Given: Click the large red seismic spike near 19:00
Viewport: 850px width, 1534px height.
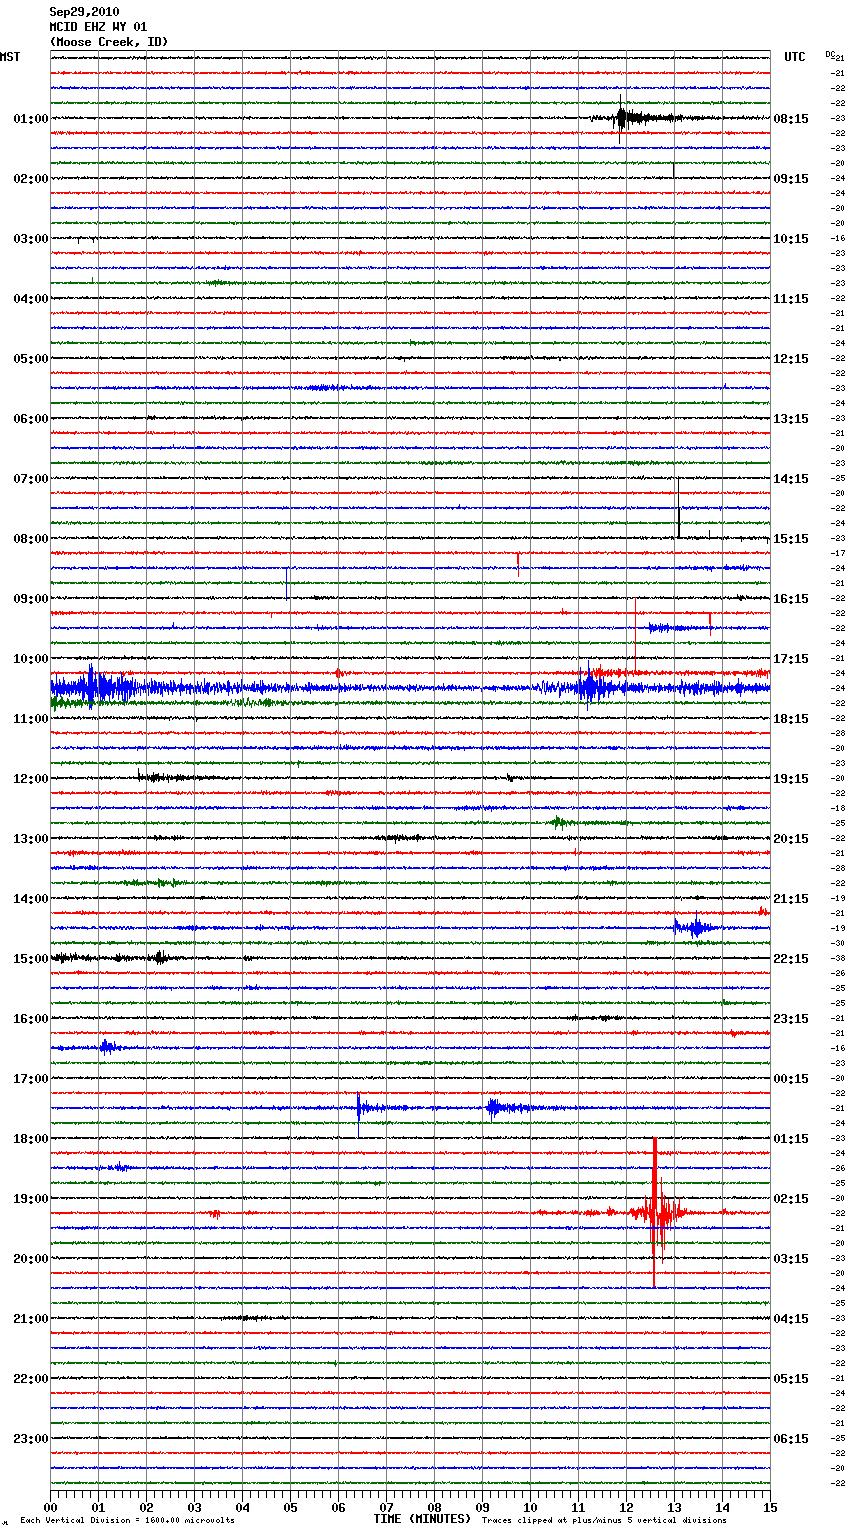Looking at the screenshot, I should (655, 1212).
